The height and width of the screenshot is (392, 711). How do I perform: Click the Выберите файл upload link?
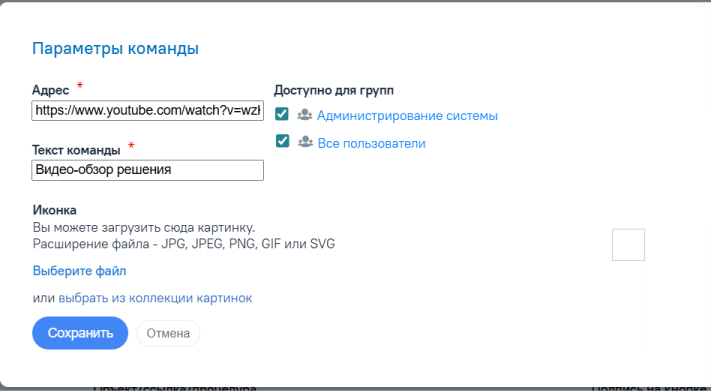(x=79, y=271)
